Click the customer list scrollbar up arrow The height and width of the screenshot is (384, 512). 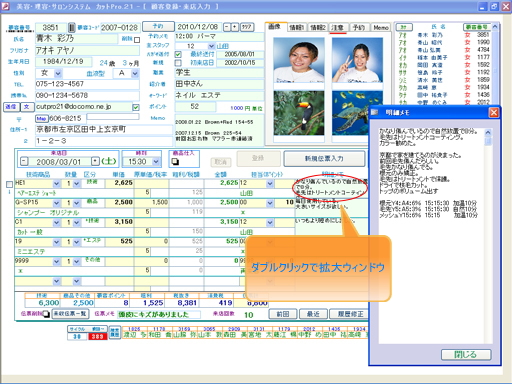click(x=495, y=26)
